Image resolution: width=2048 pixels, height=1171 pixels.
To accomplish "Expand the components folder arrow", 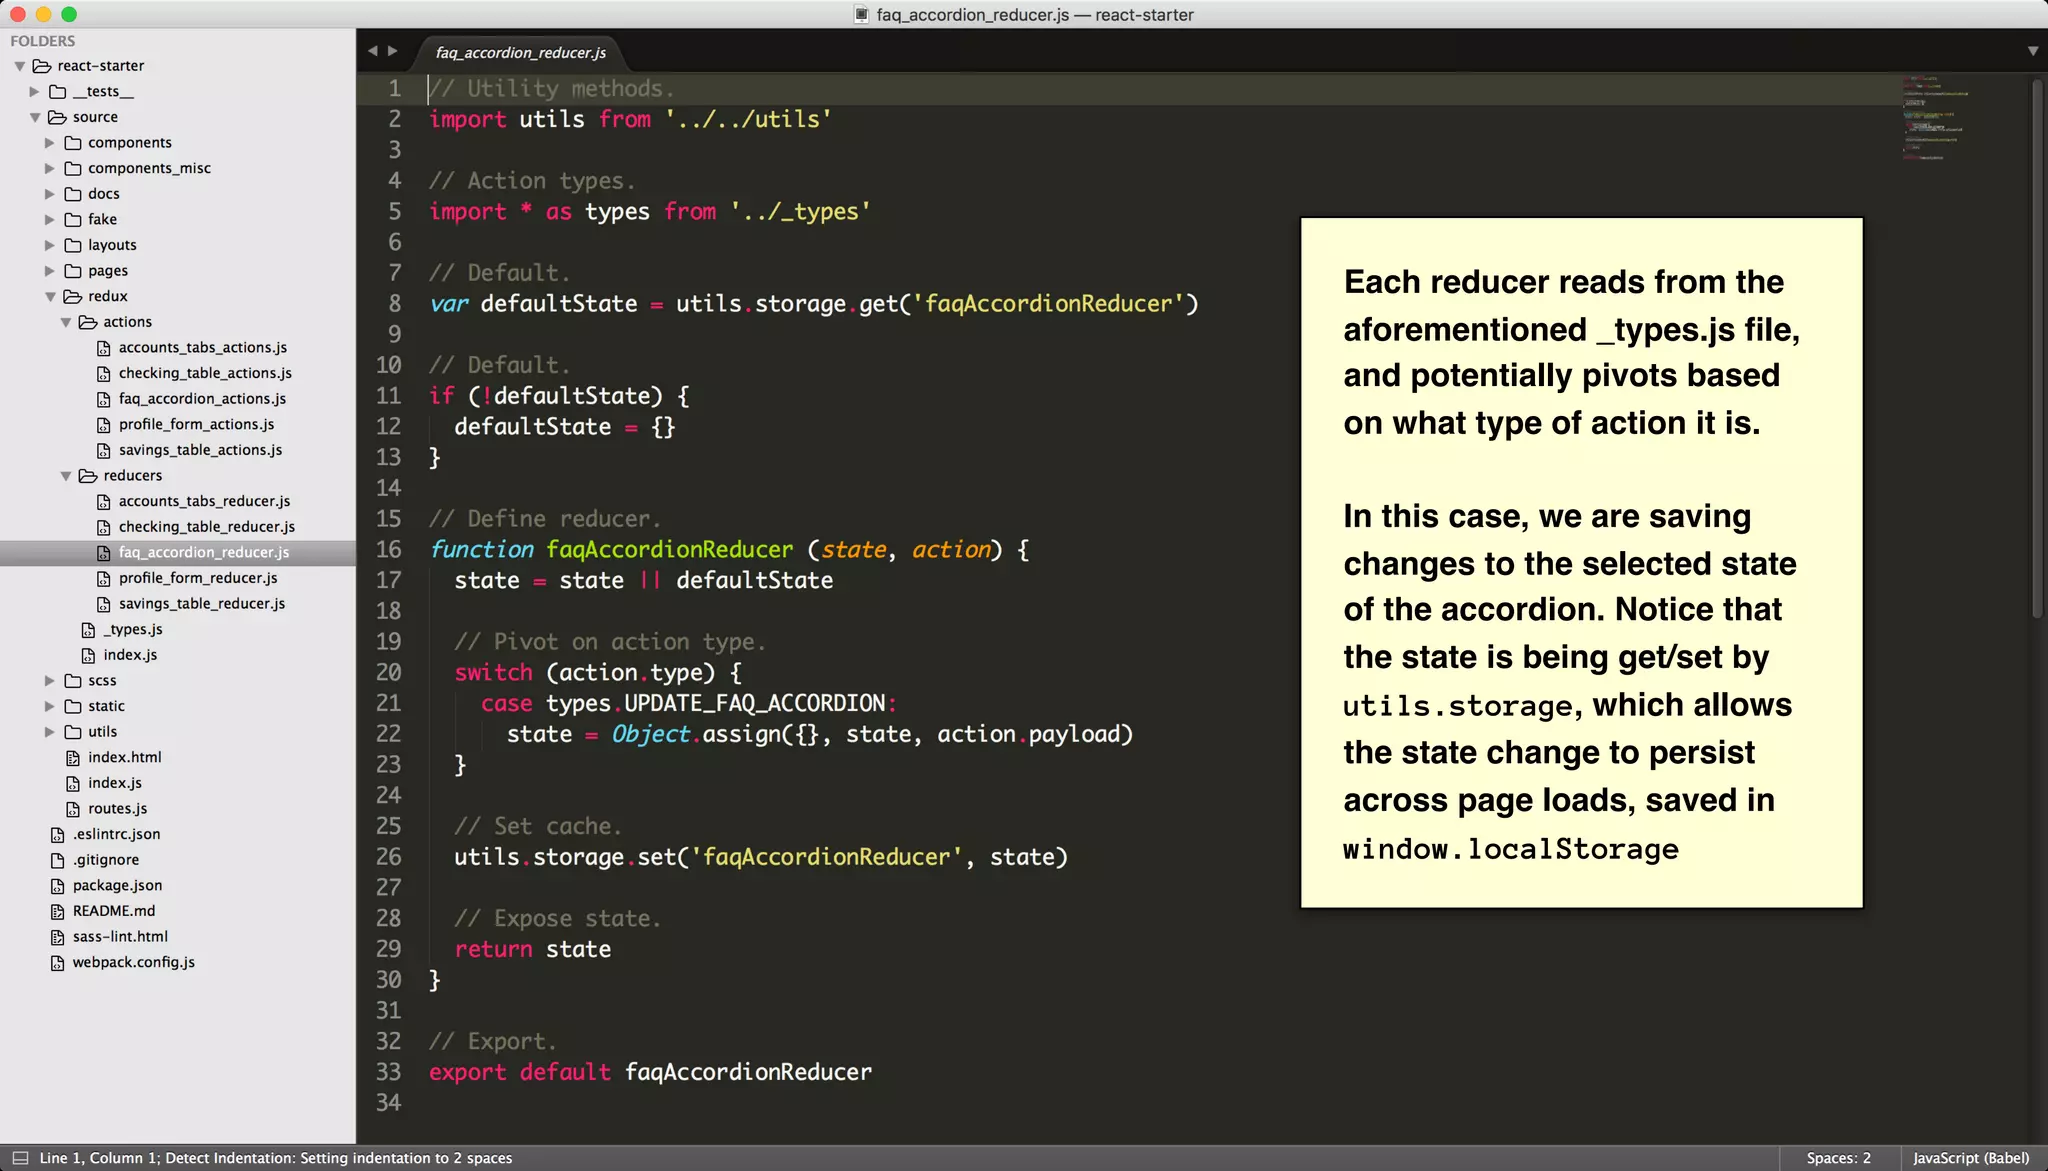I will click(x=50, y=143).
